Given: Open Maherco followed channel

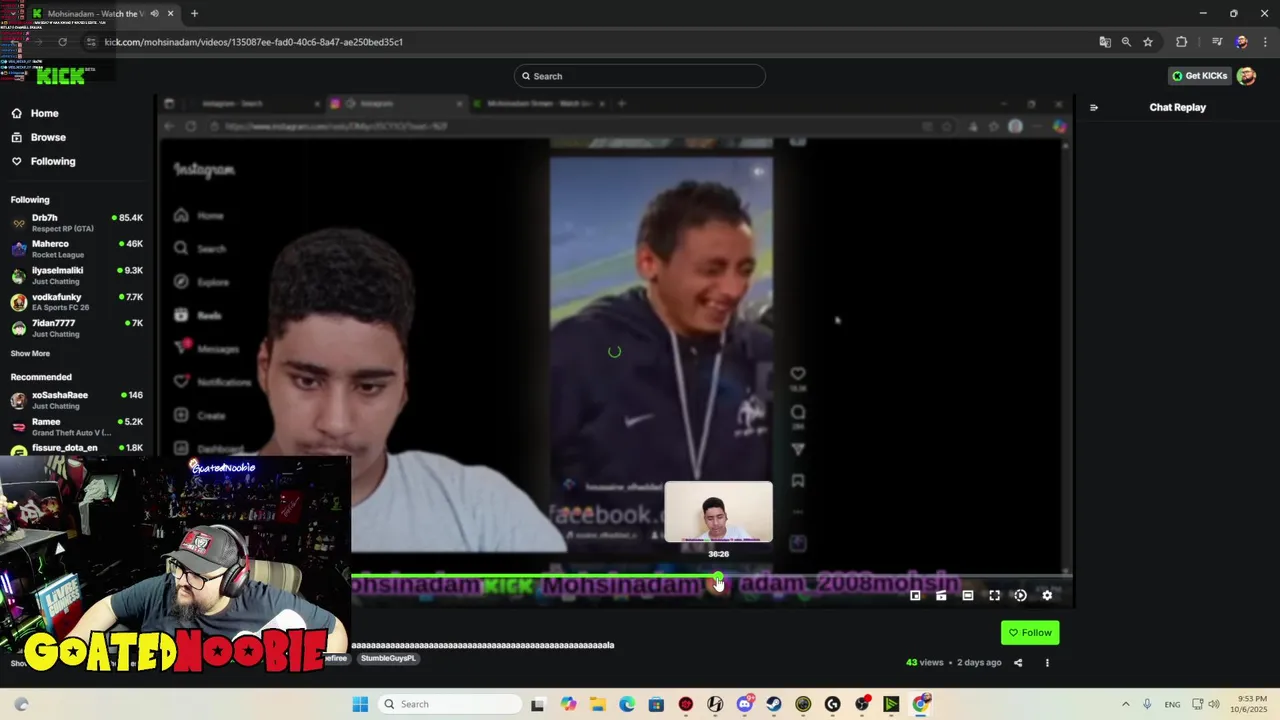Looking at the screenshot, I should [77, 249].
